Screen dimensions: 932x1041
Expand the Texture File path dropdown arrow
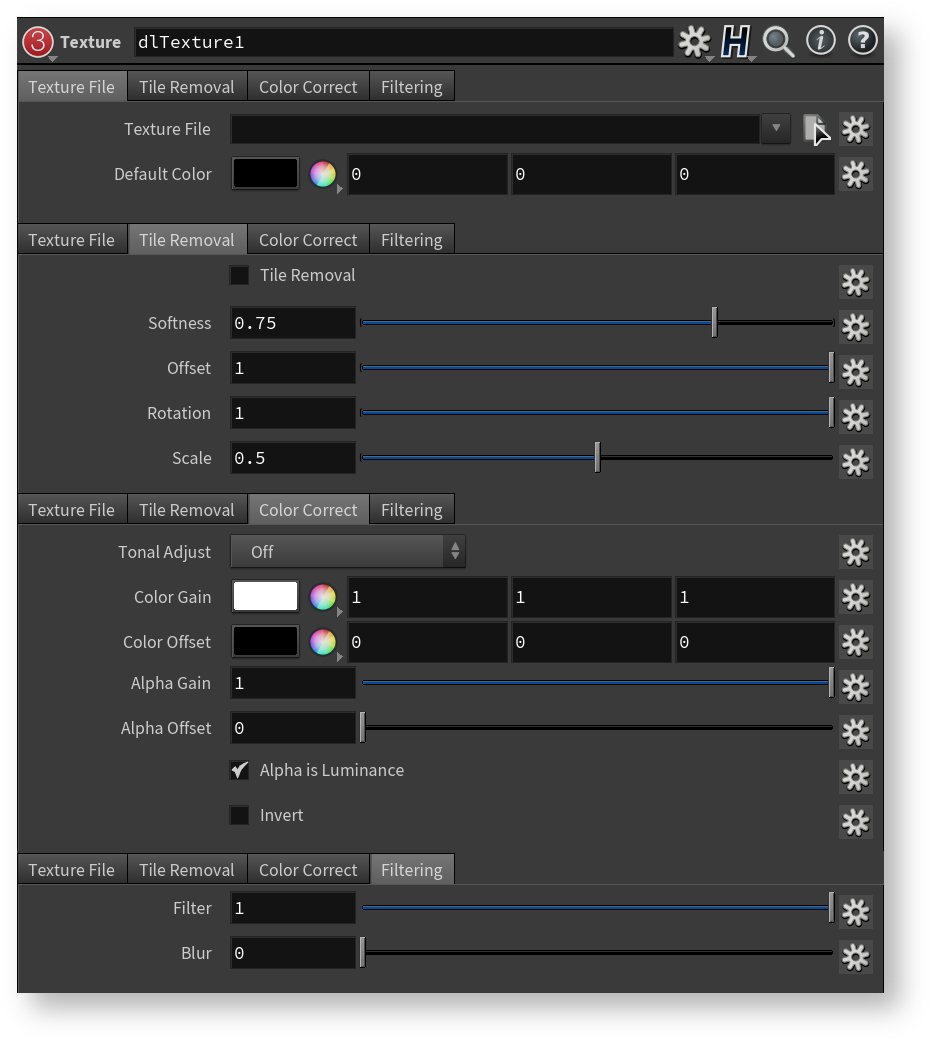(775, 129)
